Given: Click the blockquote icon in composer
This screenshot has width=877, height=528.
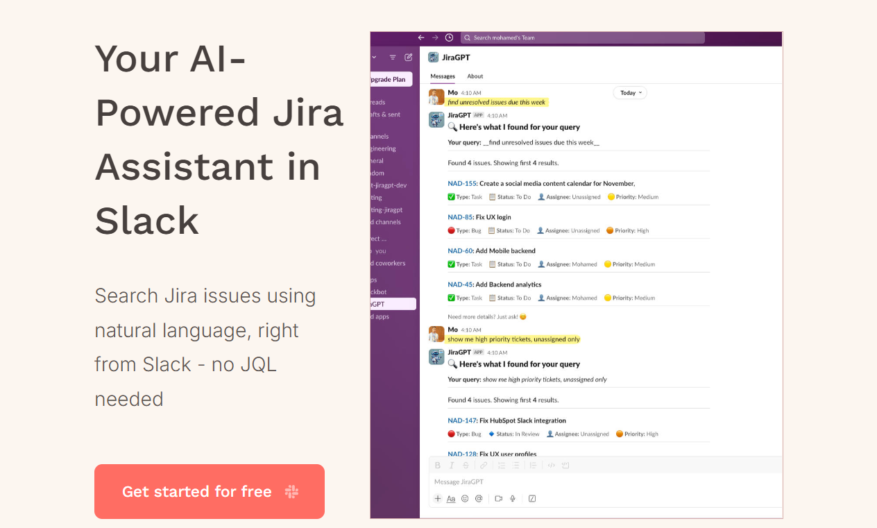Looking at the screenshot, I should coord(533,465).
